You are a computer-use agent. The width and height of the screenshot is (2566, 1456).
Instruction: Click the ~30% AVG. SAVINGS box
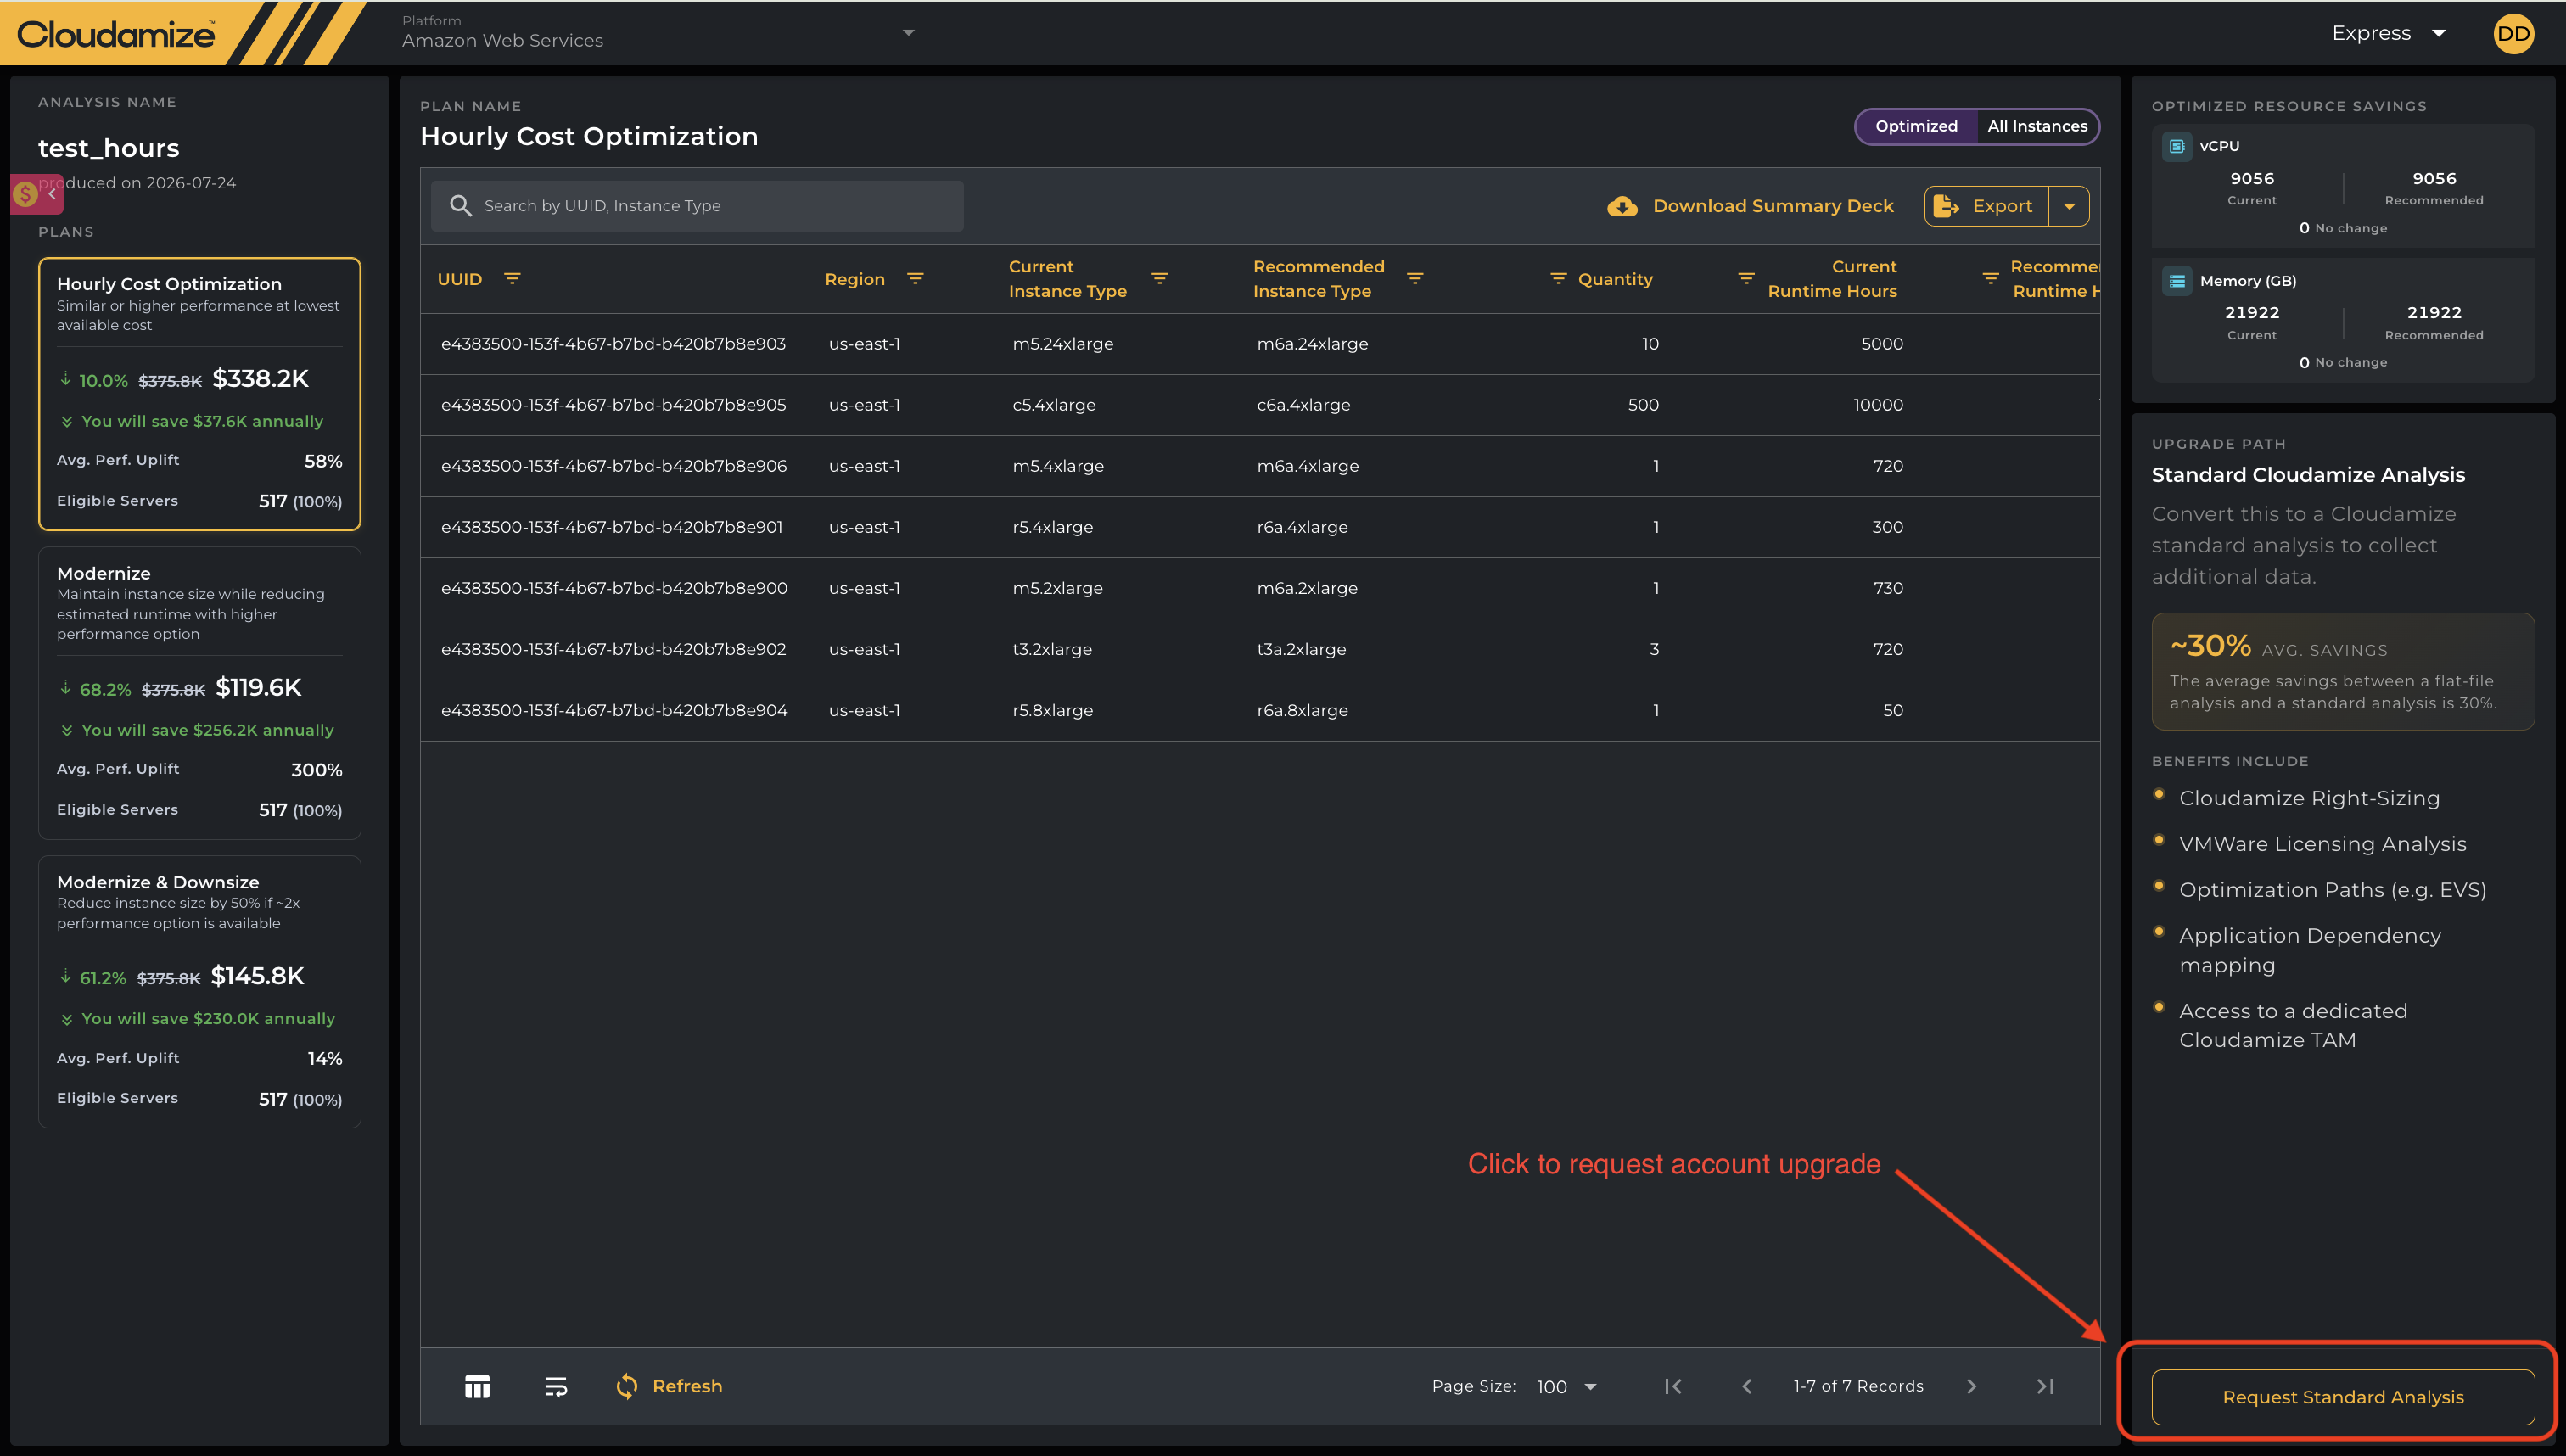[2342, 672]
